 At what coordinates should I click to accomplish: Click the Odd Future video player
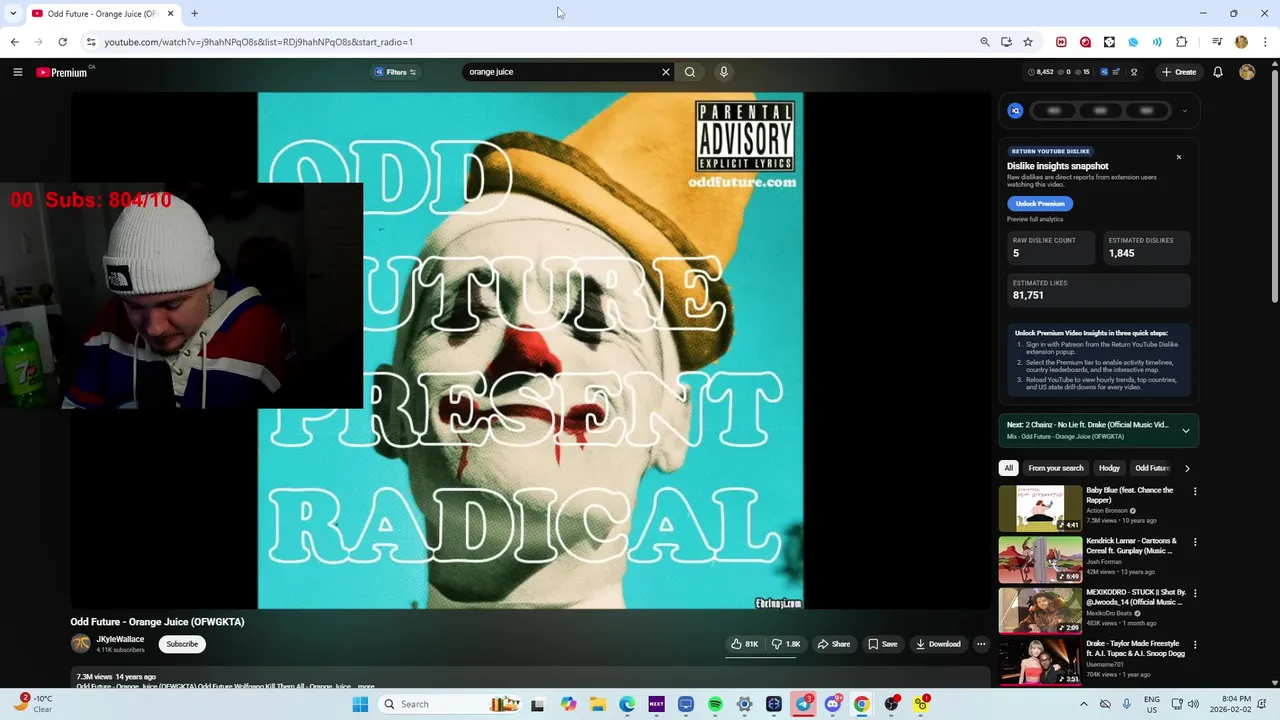530,350
